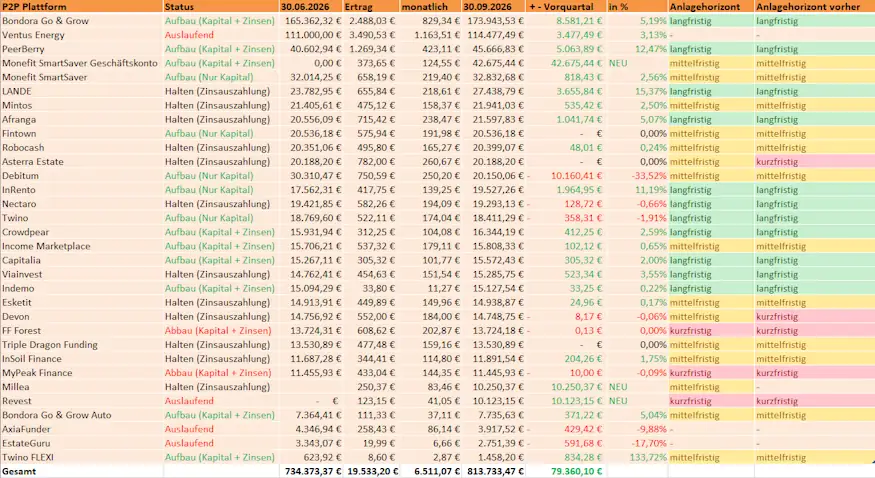
Task: Select 'Abbau (Kapital + Zinsen)' for FF Forest
Action: click(x=221, y=331)
